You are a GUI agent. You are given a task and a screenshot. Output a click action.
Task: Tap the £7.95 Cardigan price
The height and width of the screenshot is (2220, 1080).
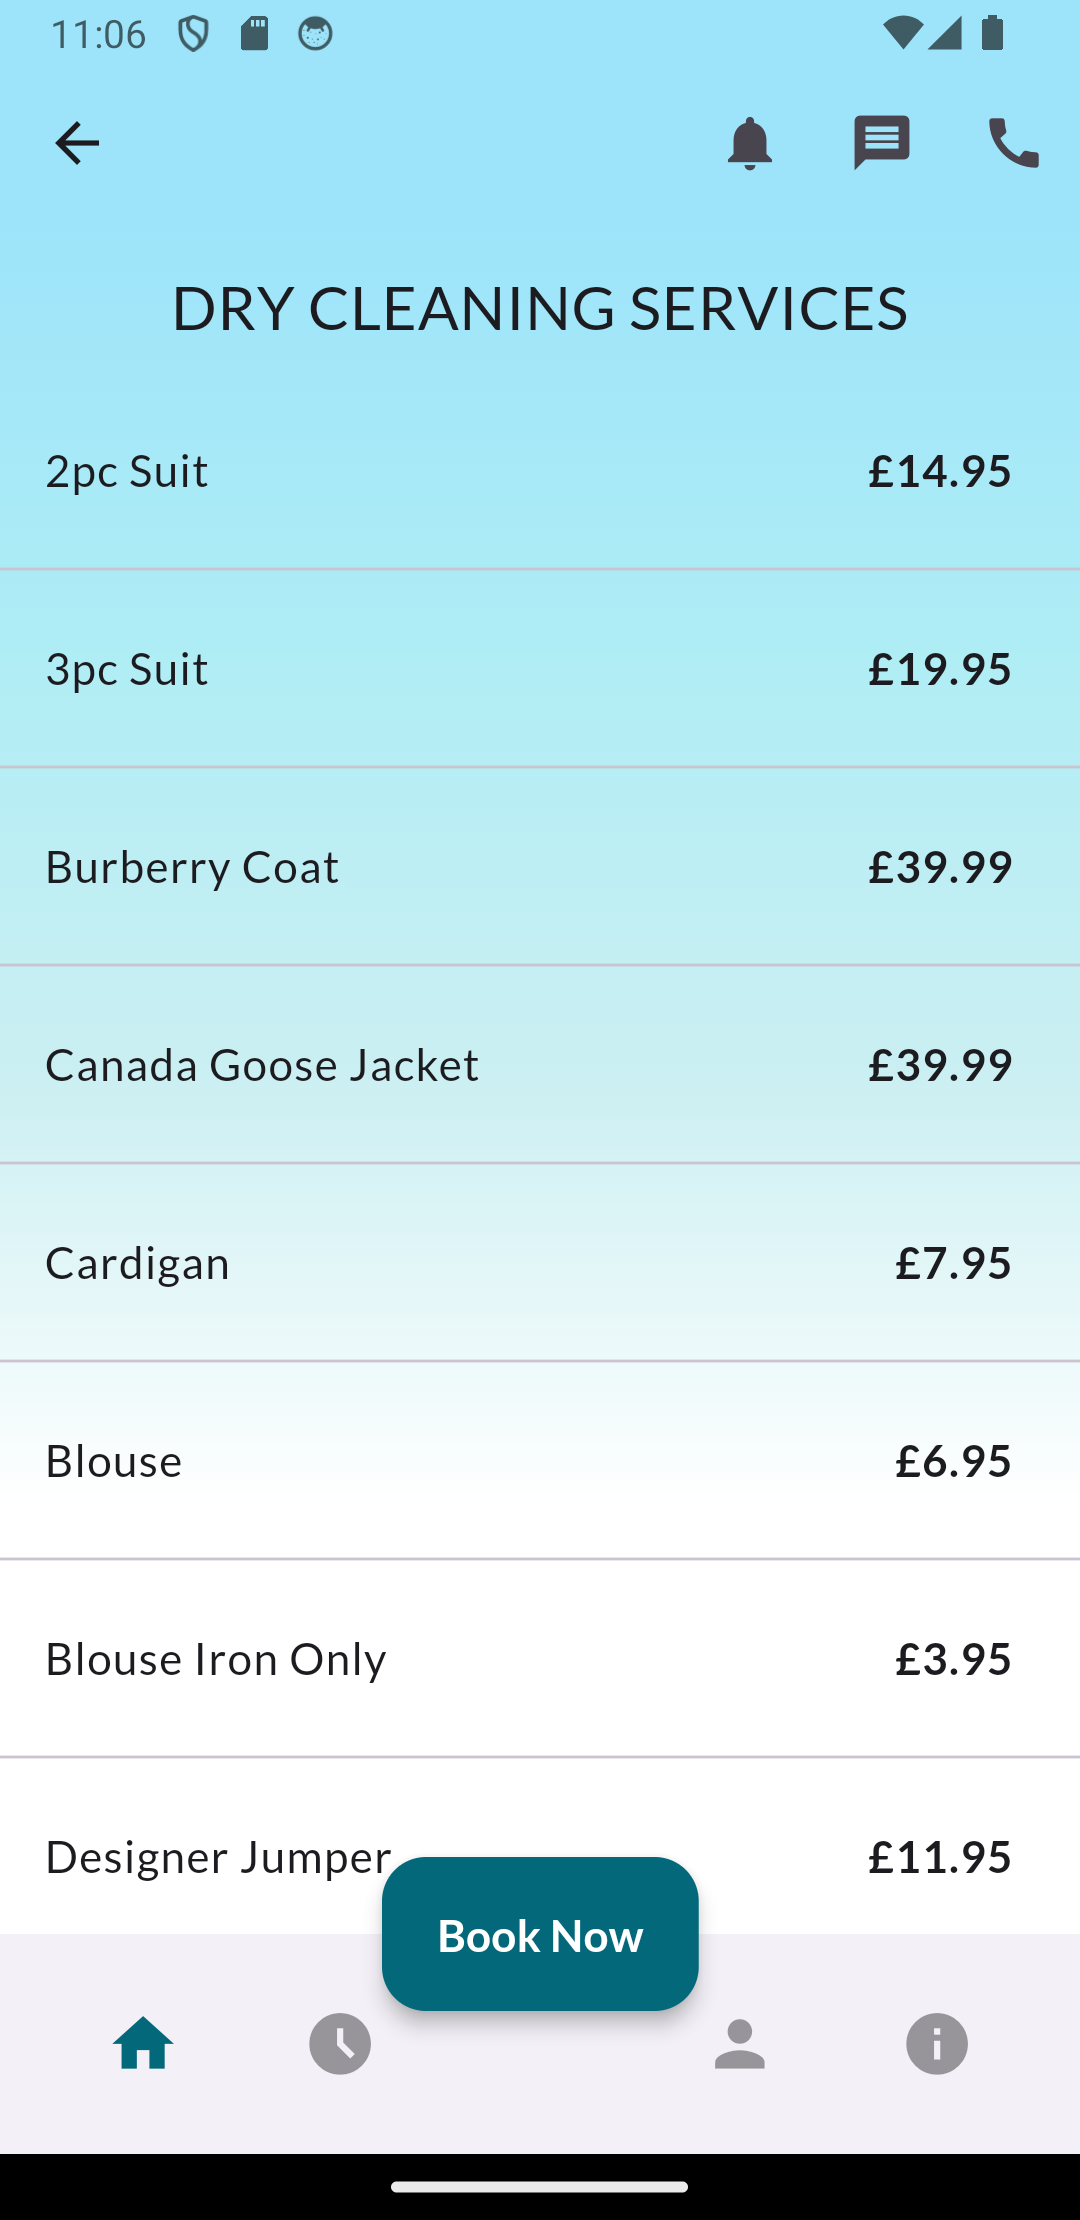(952, 1263)
